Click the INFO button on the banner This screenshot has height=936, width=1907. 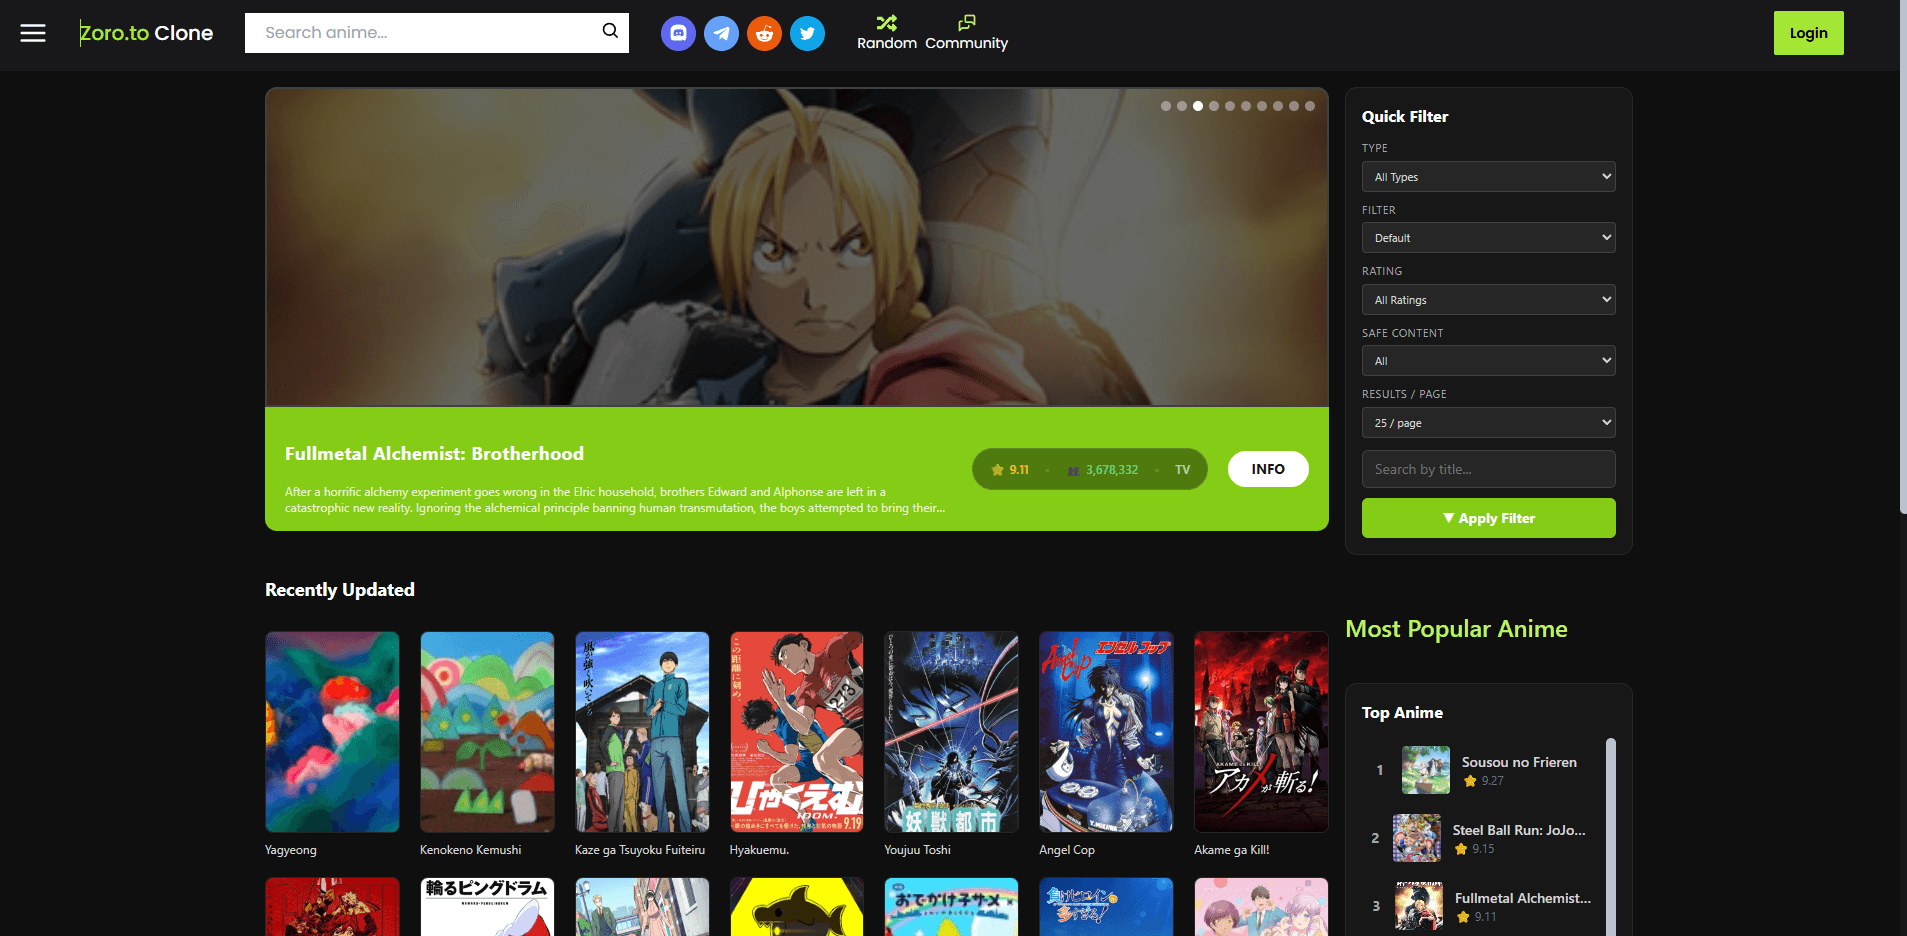[x=1268, y=469]
